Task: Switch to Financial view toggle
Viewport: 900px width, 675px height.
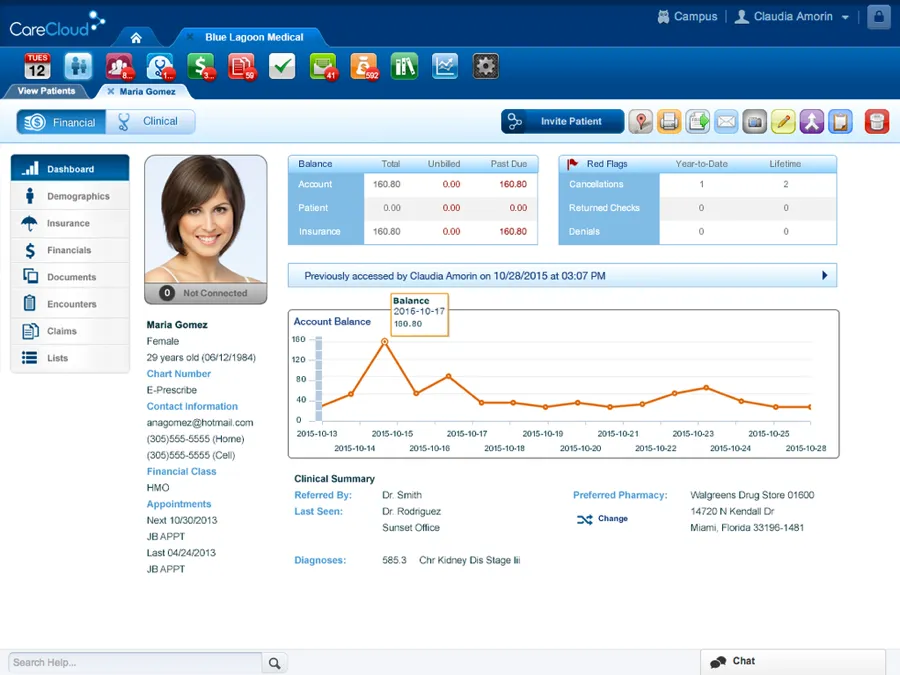Action: click(x=61, y=122)
